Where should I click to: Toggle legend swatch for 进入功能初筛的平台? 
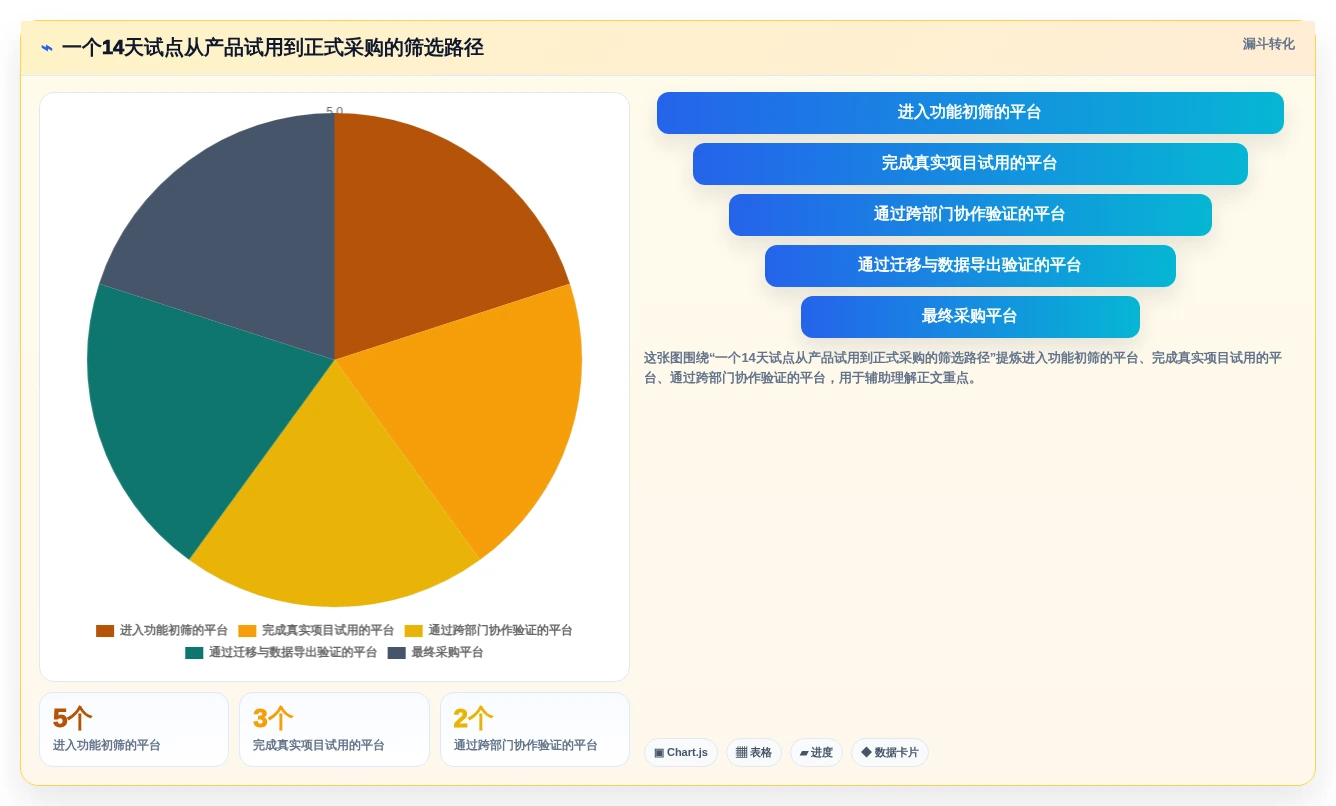[x=105, y=631]
